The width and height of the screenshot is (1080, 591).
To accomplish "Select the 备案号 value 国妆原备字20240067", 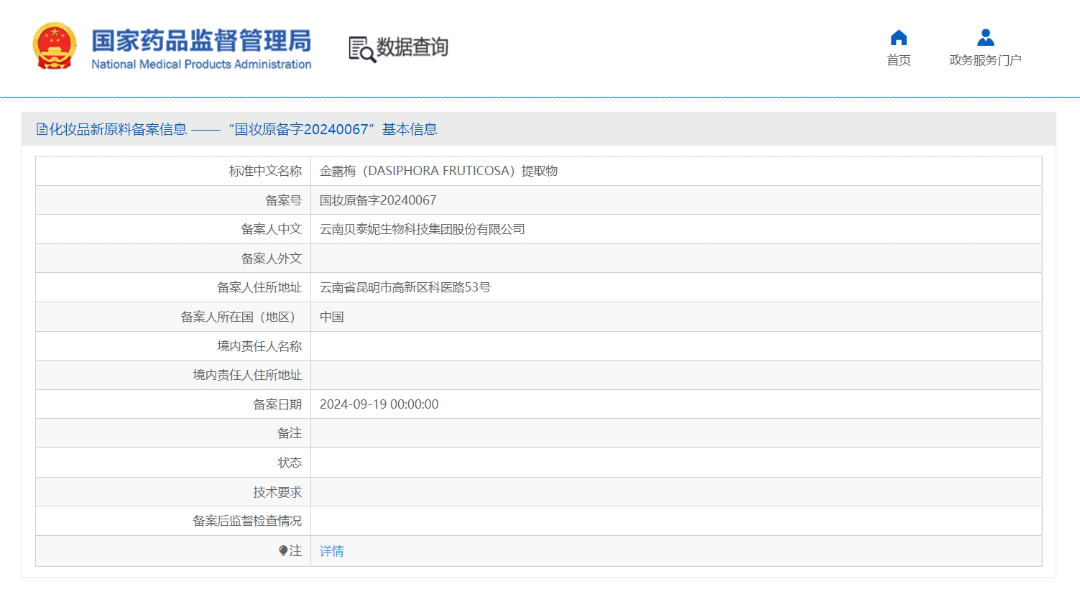I will point(378,200).
